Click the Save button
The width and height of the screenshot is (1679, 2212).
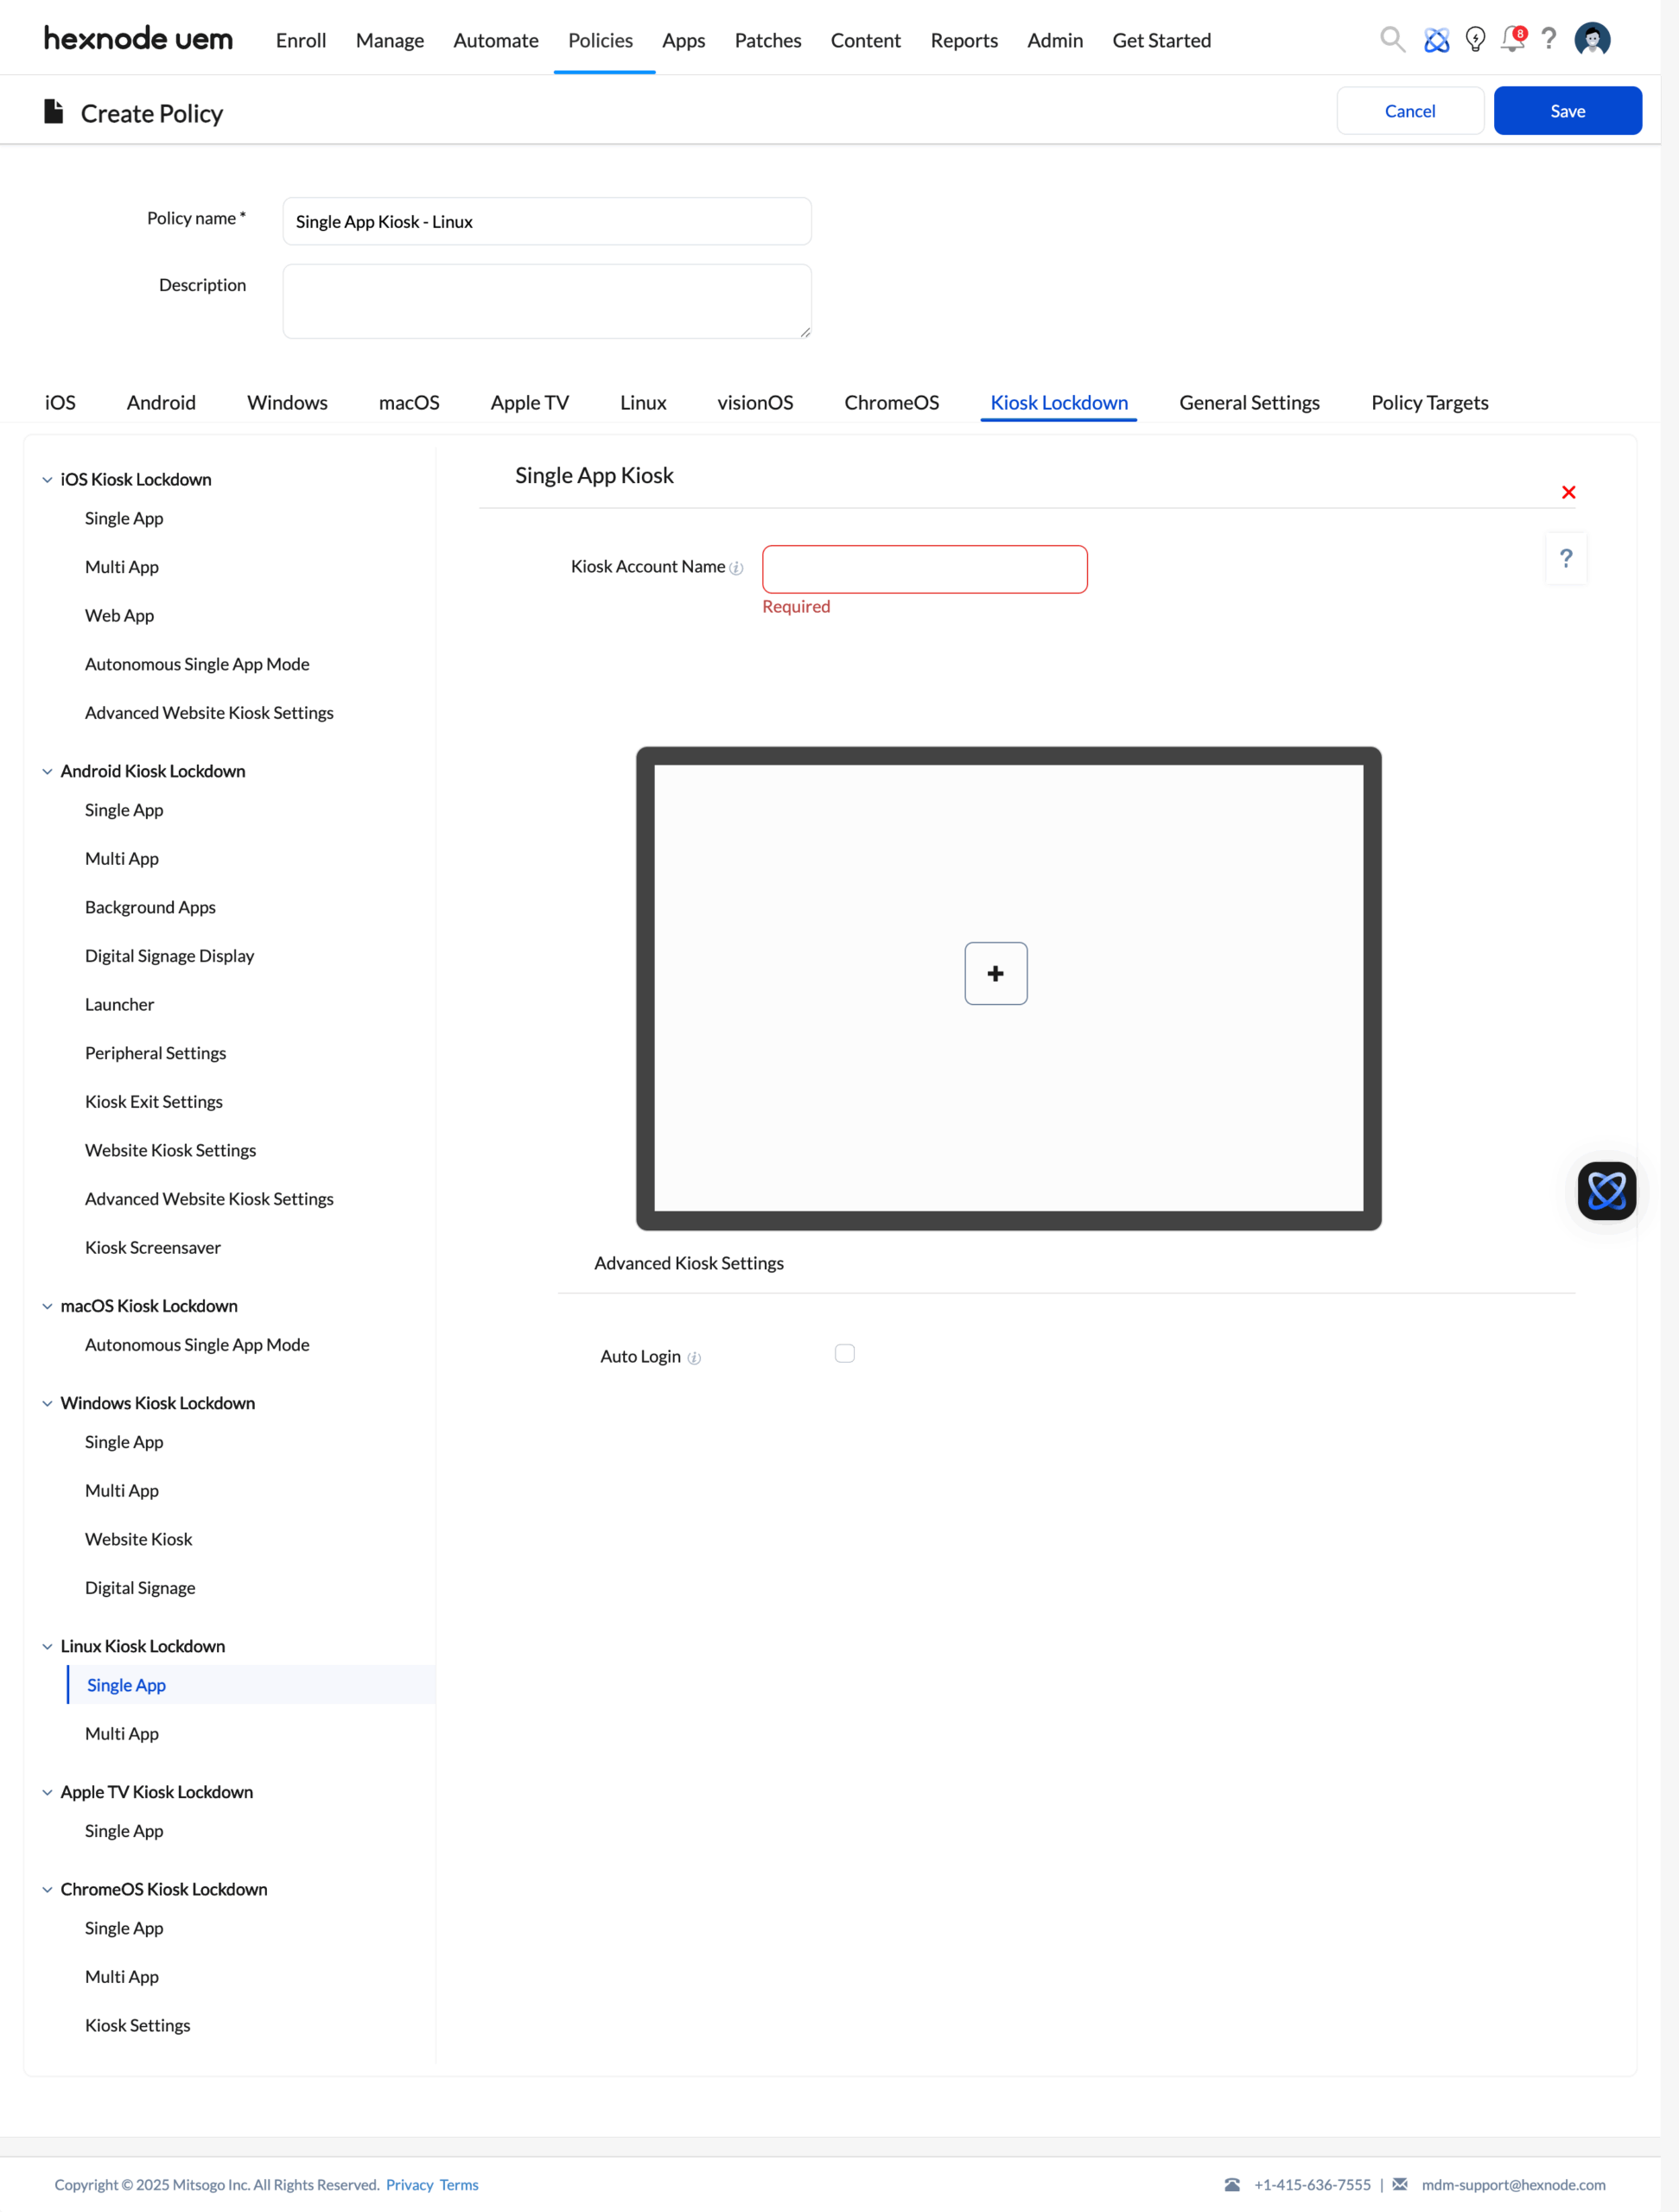[x=1567, y=110]
